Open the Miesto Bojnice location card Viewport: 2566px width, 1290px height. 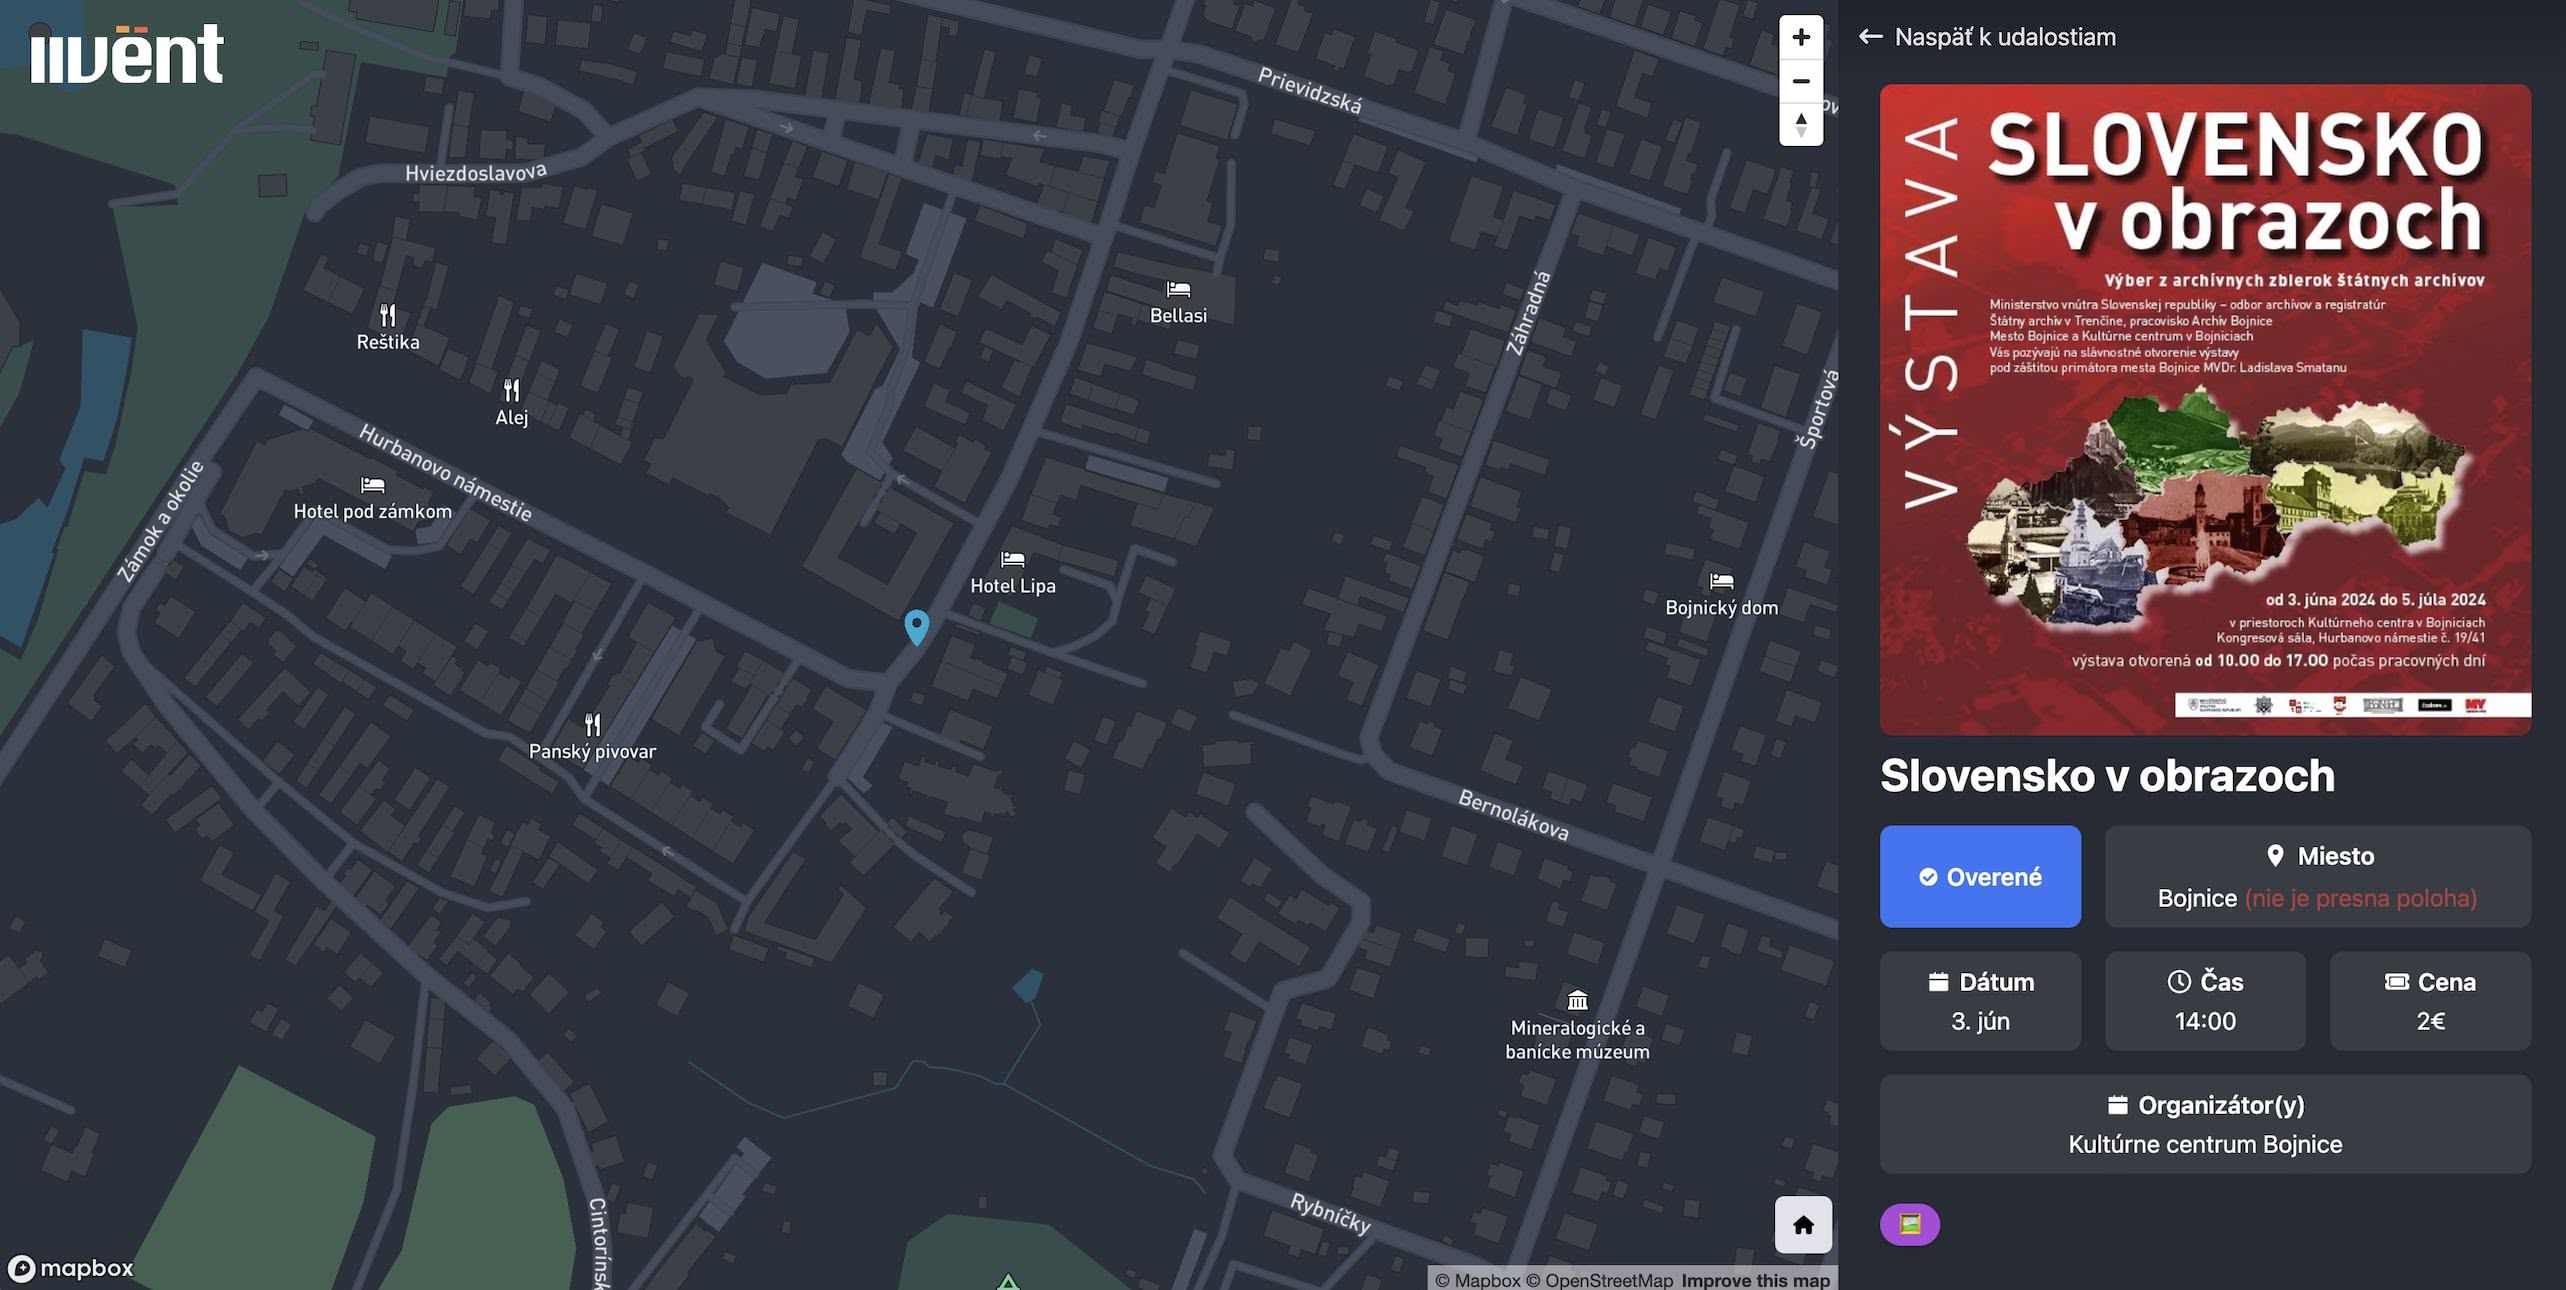[2316, 876]
